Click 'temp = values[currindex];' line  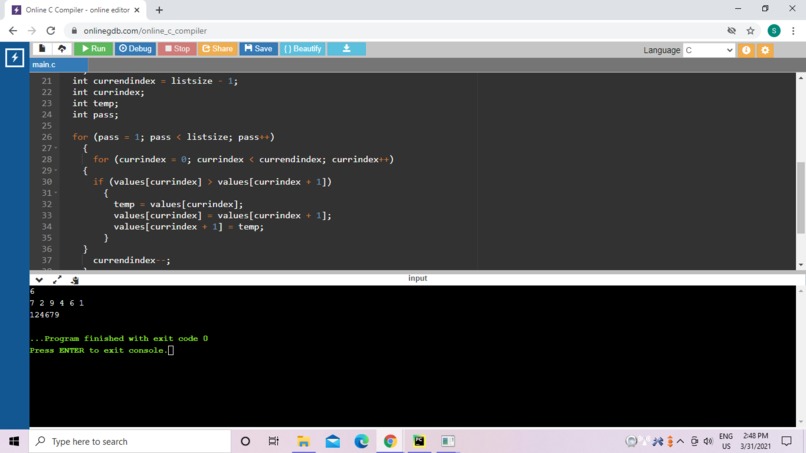click(178, 204)
